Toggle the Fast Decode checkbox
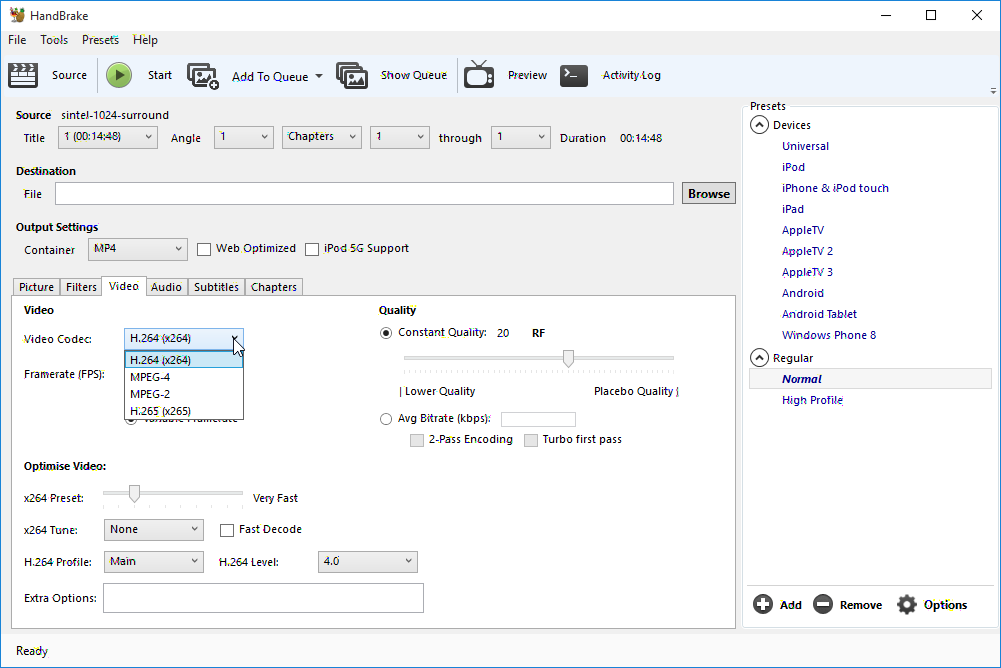Viewport: 1001px width, 668px height. pos(227,530)
